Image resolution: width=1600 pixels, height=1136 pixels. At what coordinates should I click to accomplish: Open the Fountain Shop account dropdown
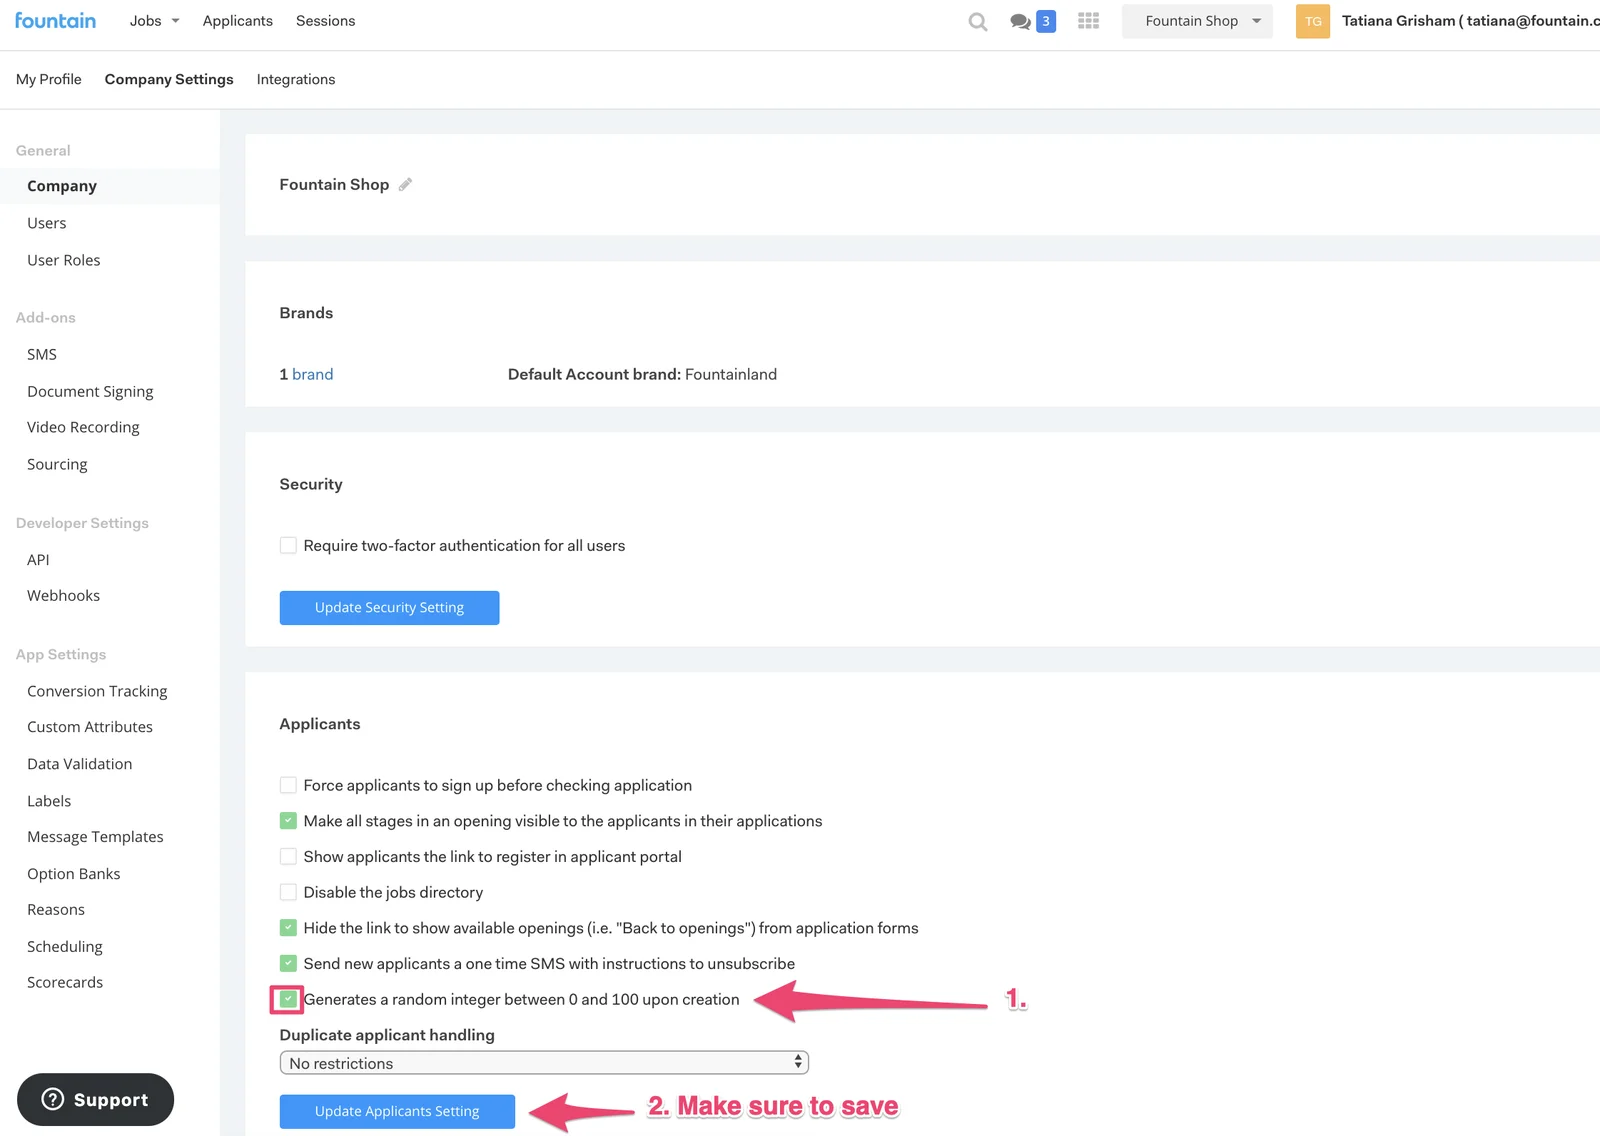tap(1197, 21)
